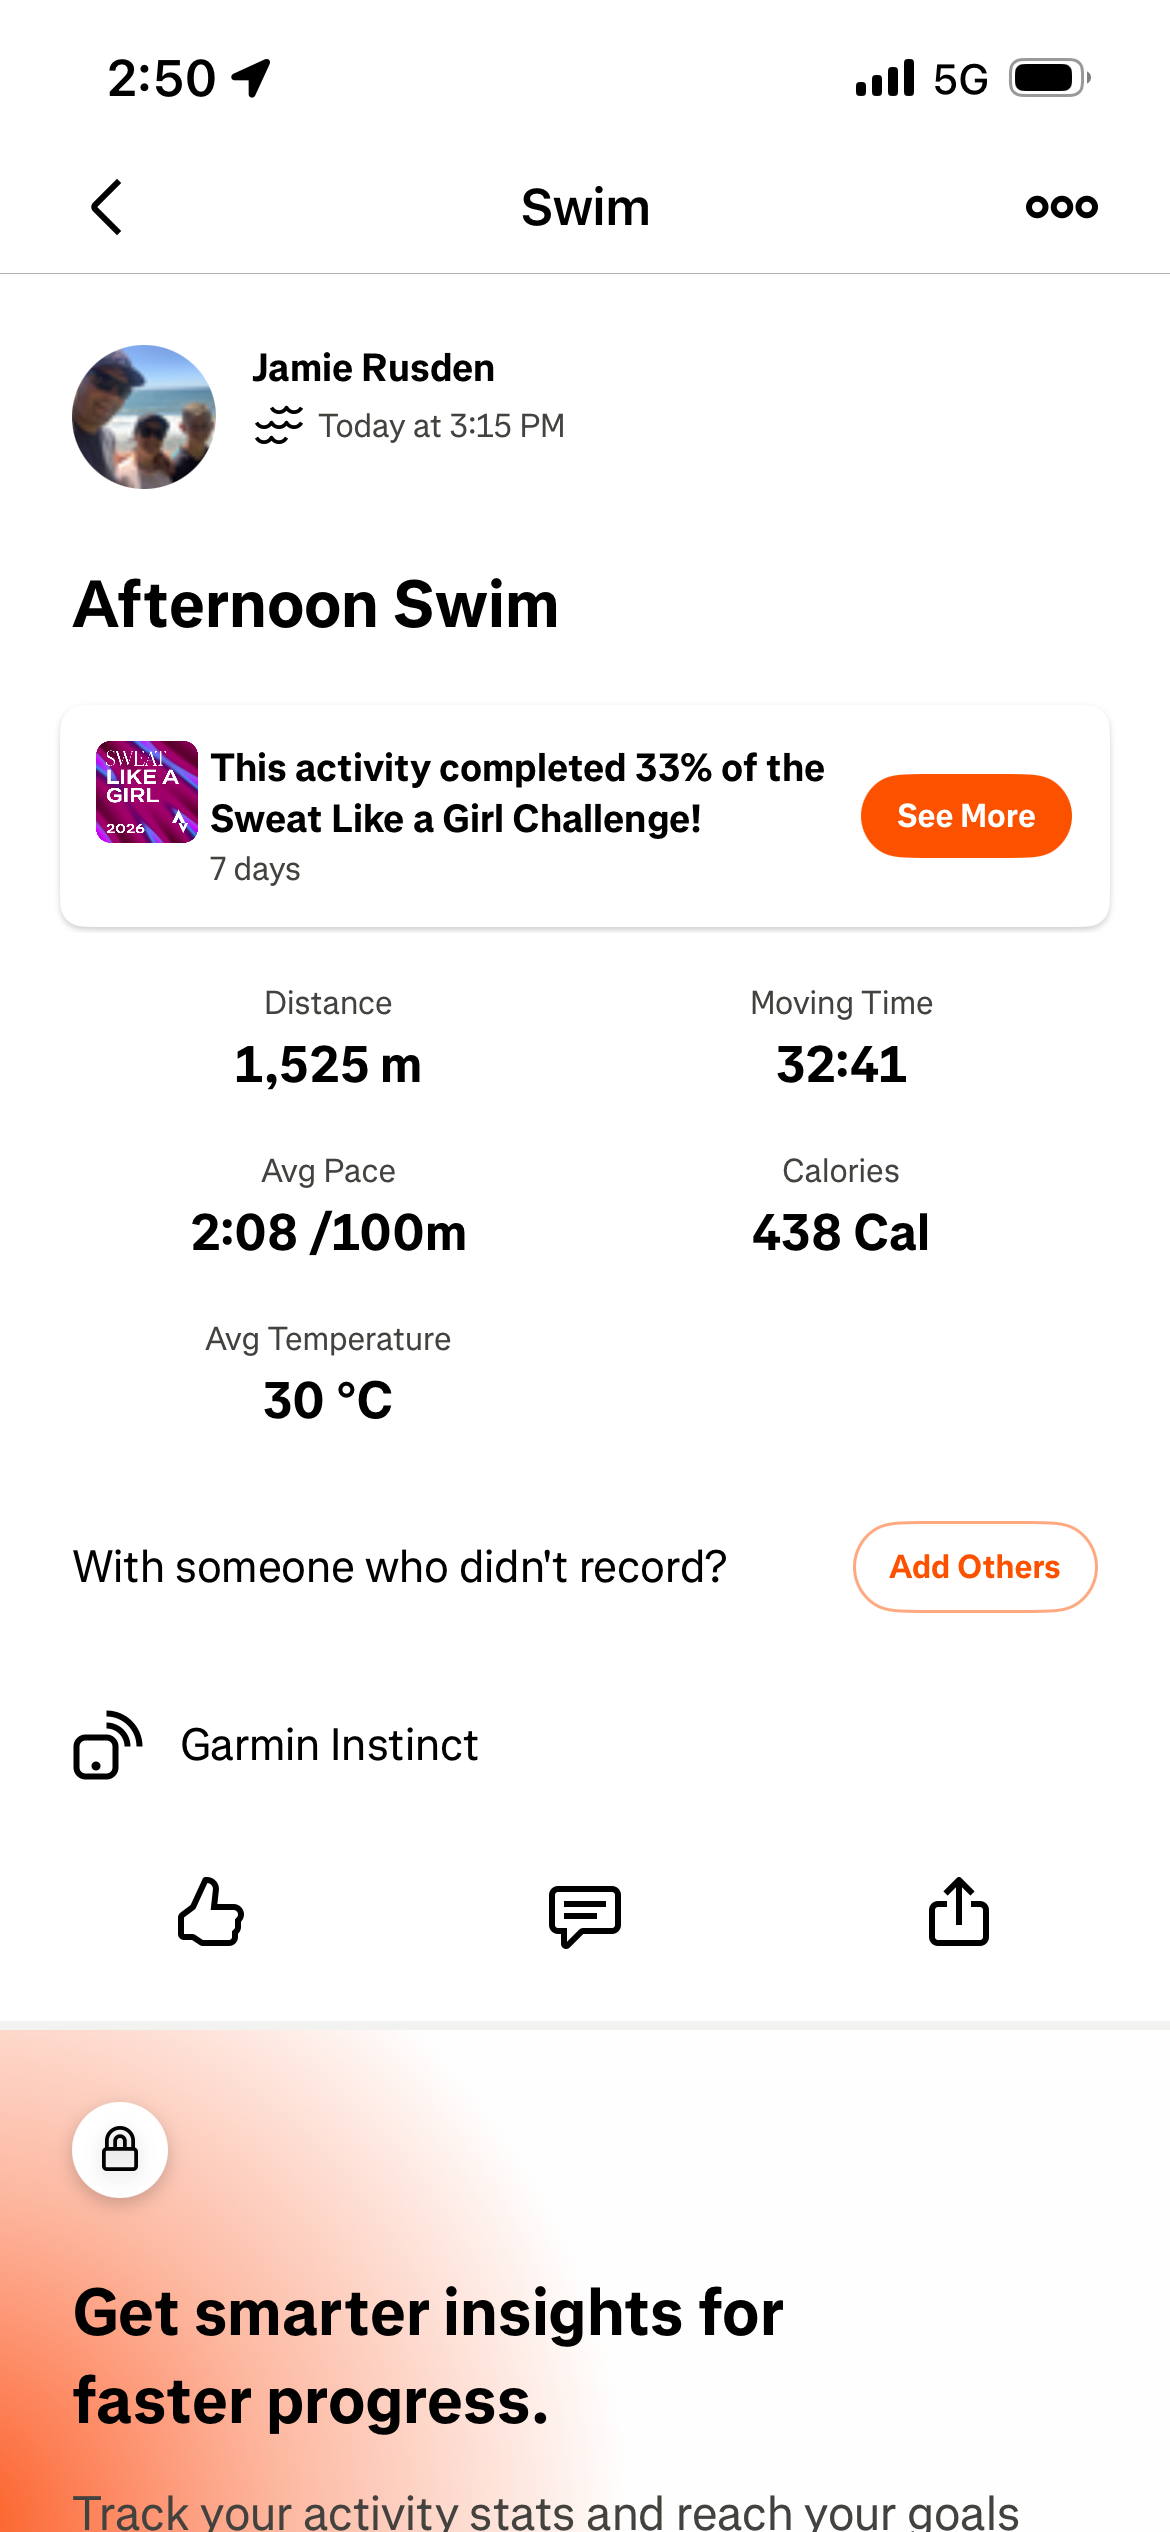1170x2532 pixels.
Task: Tap the swim activity wave icon
Action: point(278,425)
